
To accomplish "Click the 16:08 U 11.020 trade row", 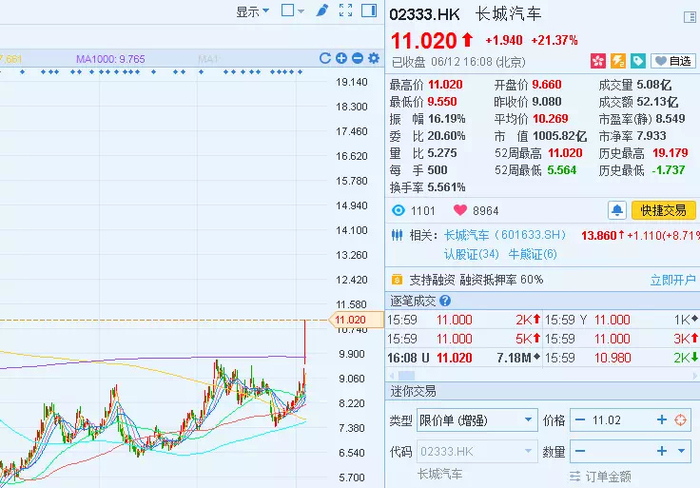I will [464, 358].
